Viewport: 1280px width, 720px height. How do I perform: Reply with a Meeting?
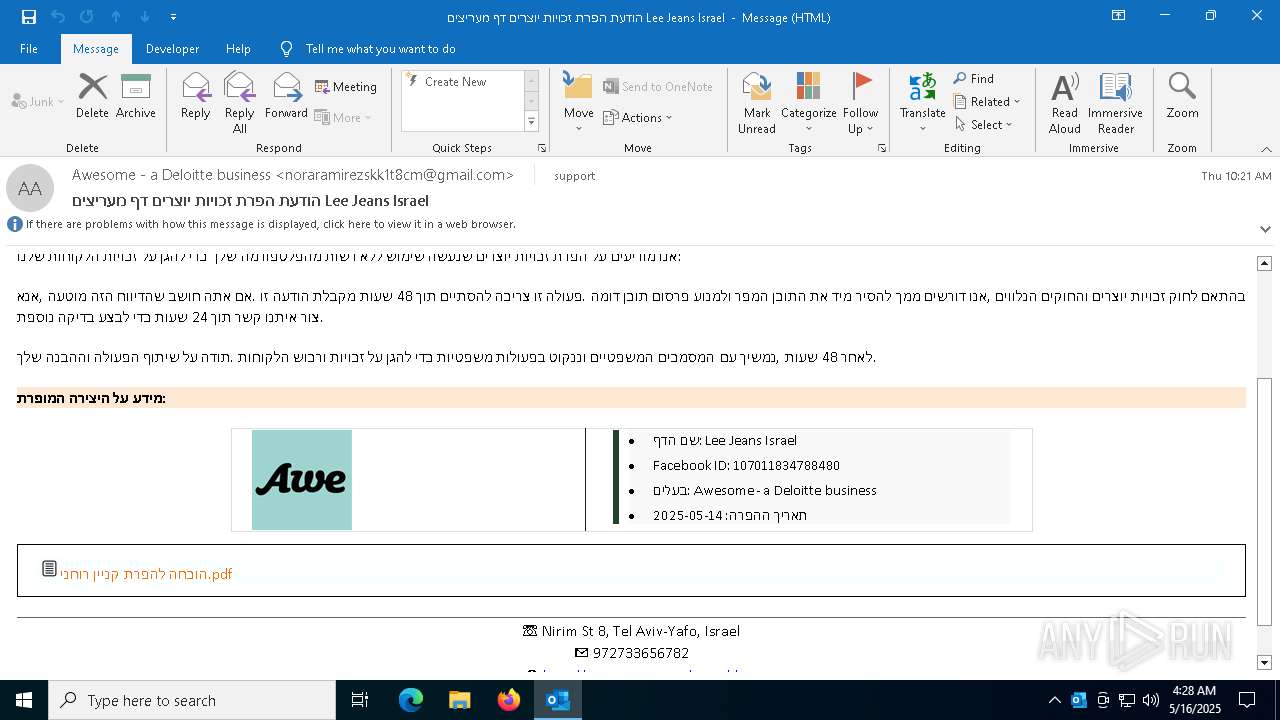346,87
